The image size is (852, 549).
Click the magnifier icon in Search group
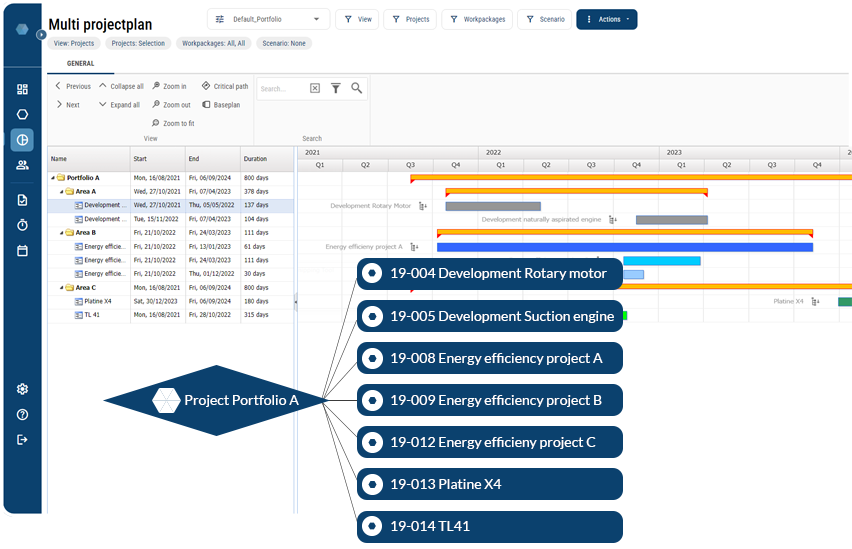(x=356, y=88)
